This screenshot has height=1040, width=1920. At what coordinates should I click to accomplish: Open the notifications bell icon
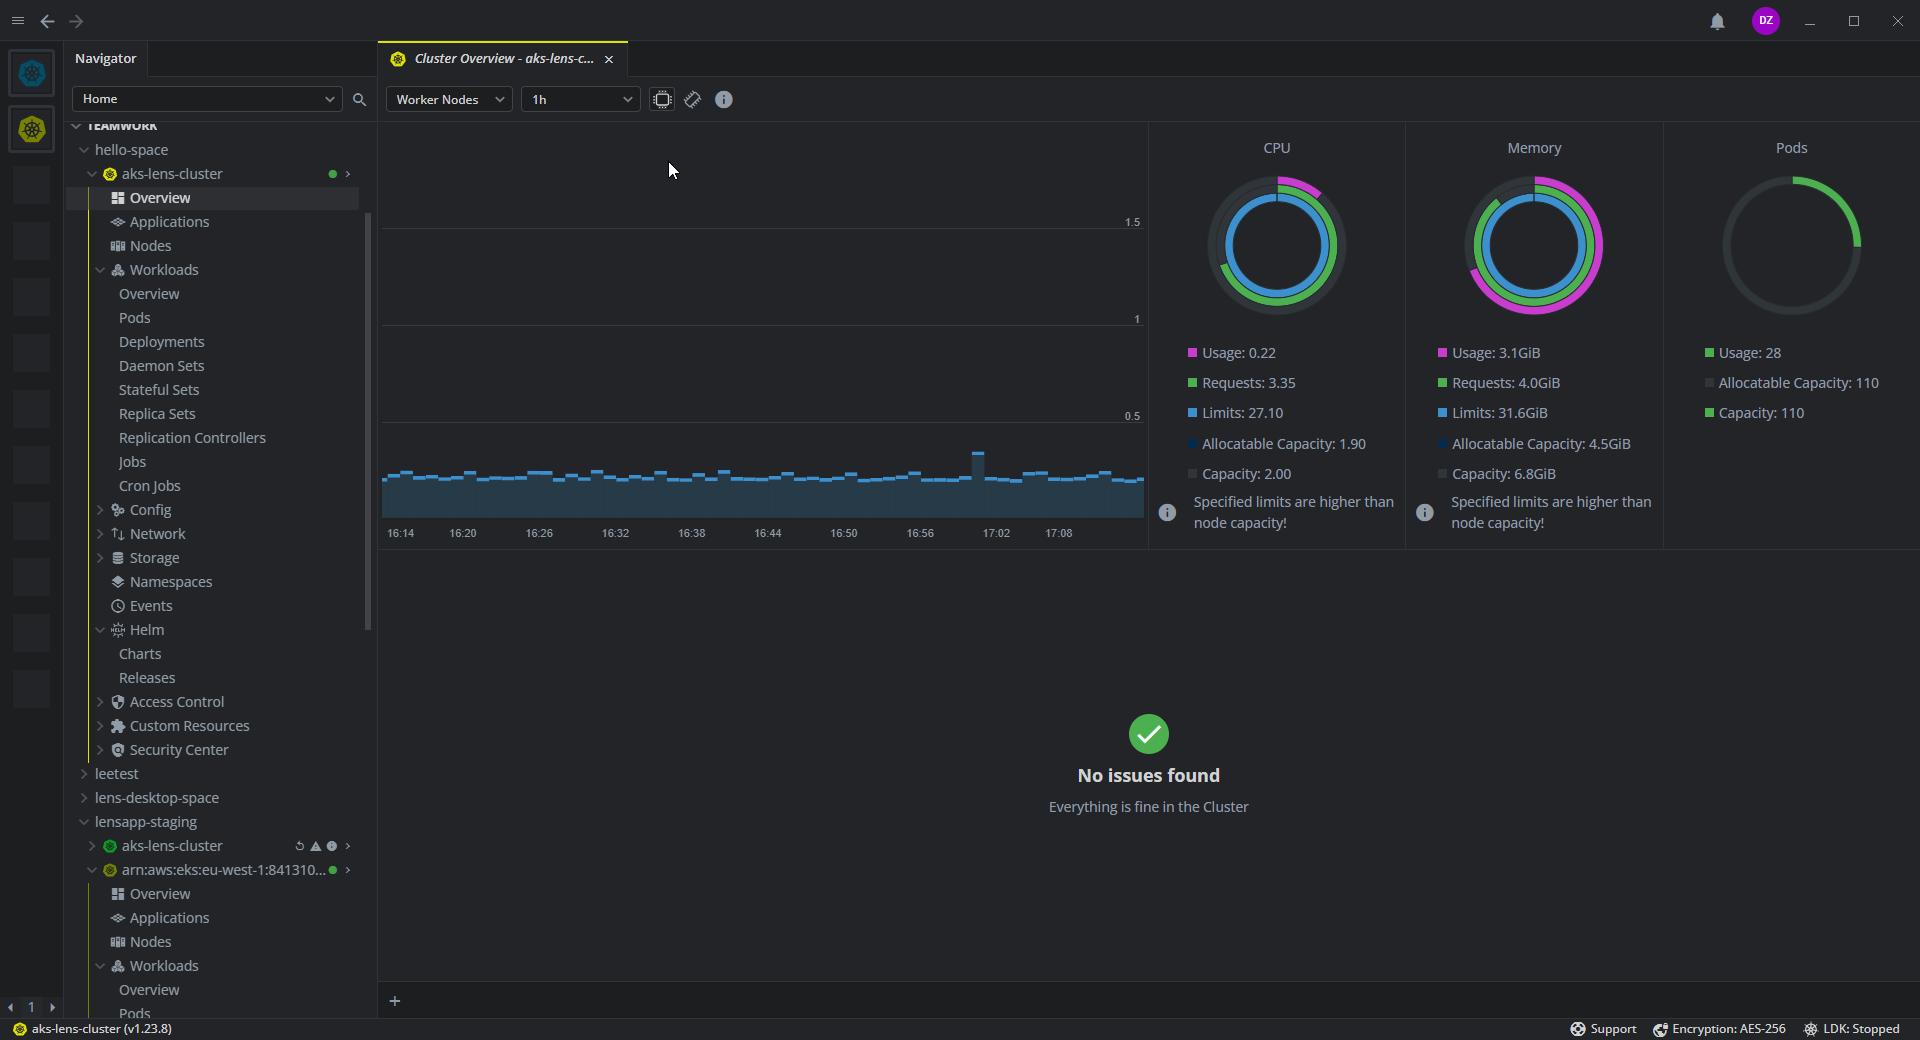1716,21
